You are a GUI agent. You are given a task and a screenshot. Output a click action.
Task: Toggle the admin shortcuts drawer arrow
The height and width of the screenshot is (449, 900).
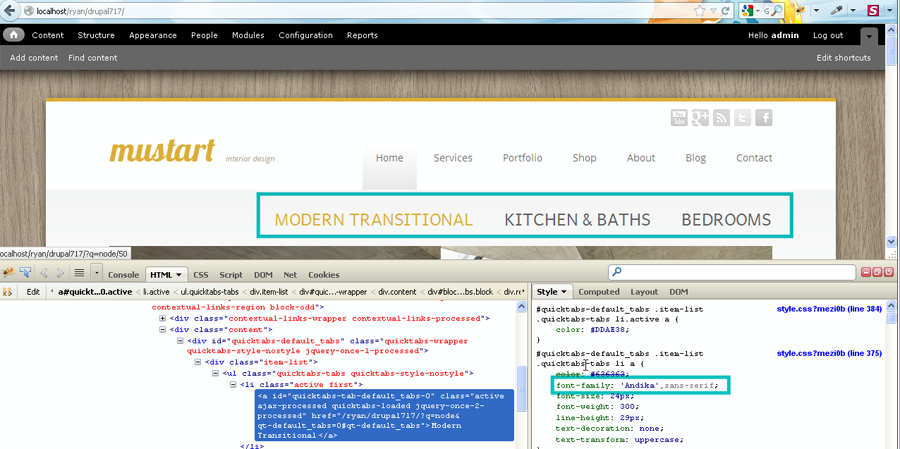coord(869,36)
